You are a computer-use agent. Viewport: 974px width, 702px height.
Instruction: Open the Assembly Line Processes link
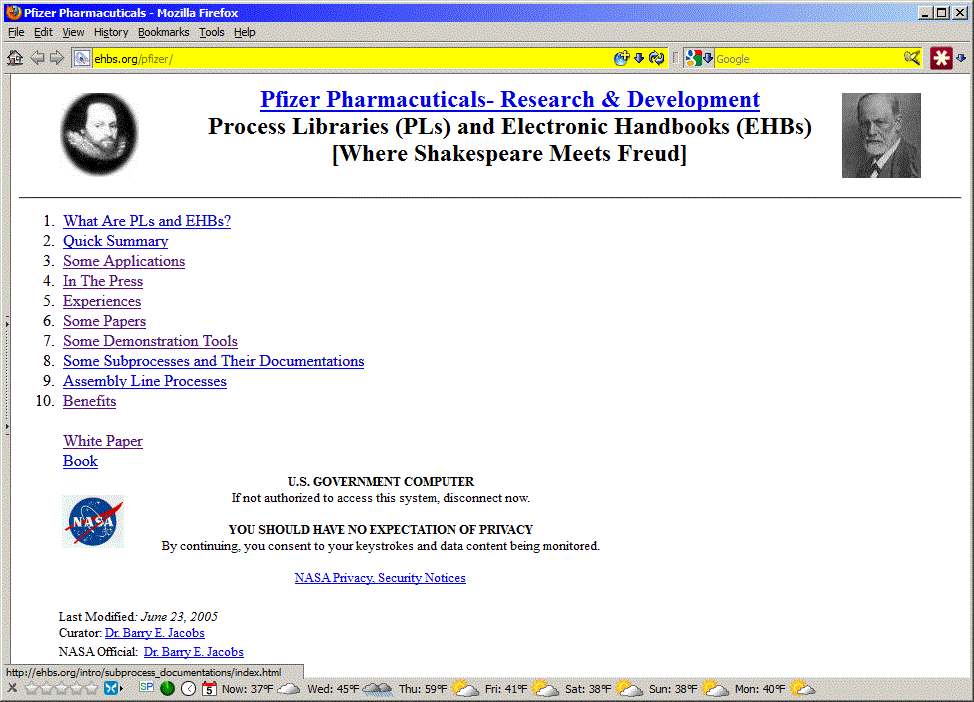(x=145, y=381)
